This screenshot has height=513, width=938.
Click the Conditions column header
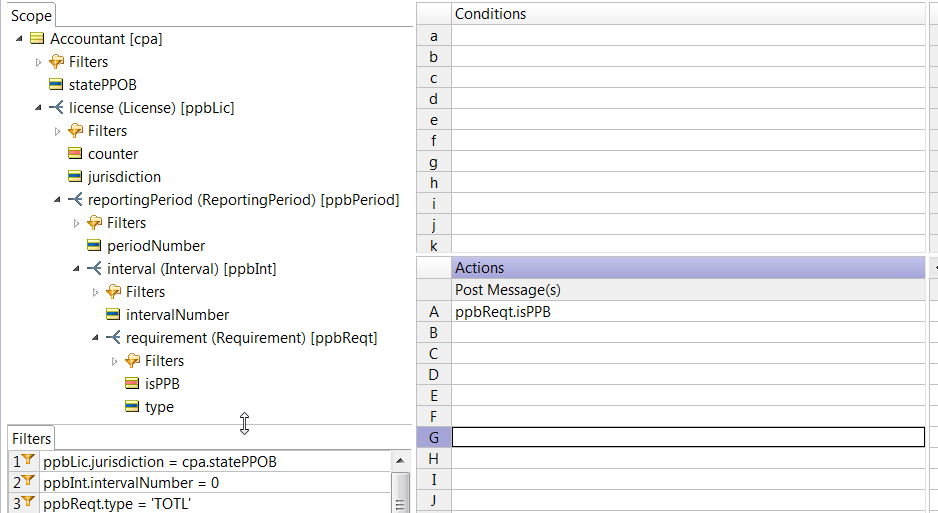click(688, 14)
